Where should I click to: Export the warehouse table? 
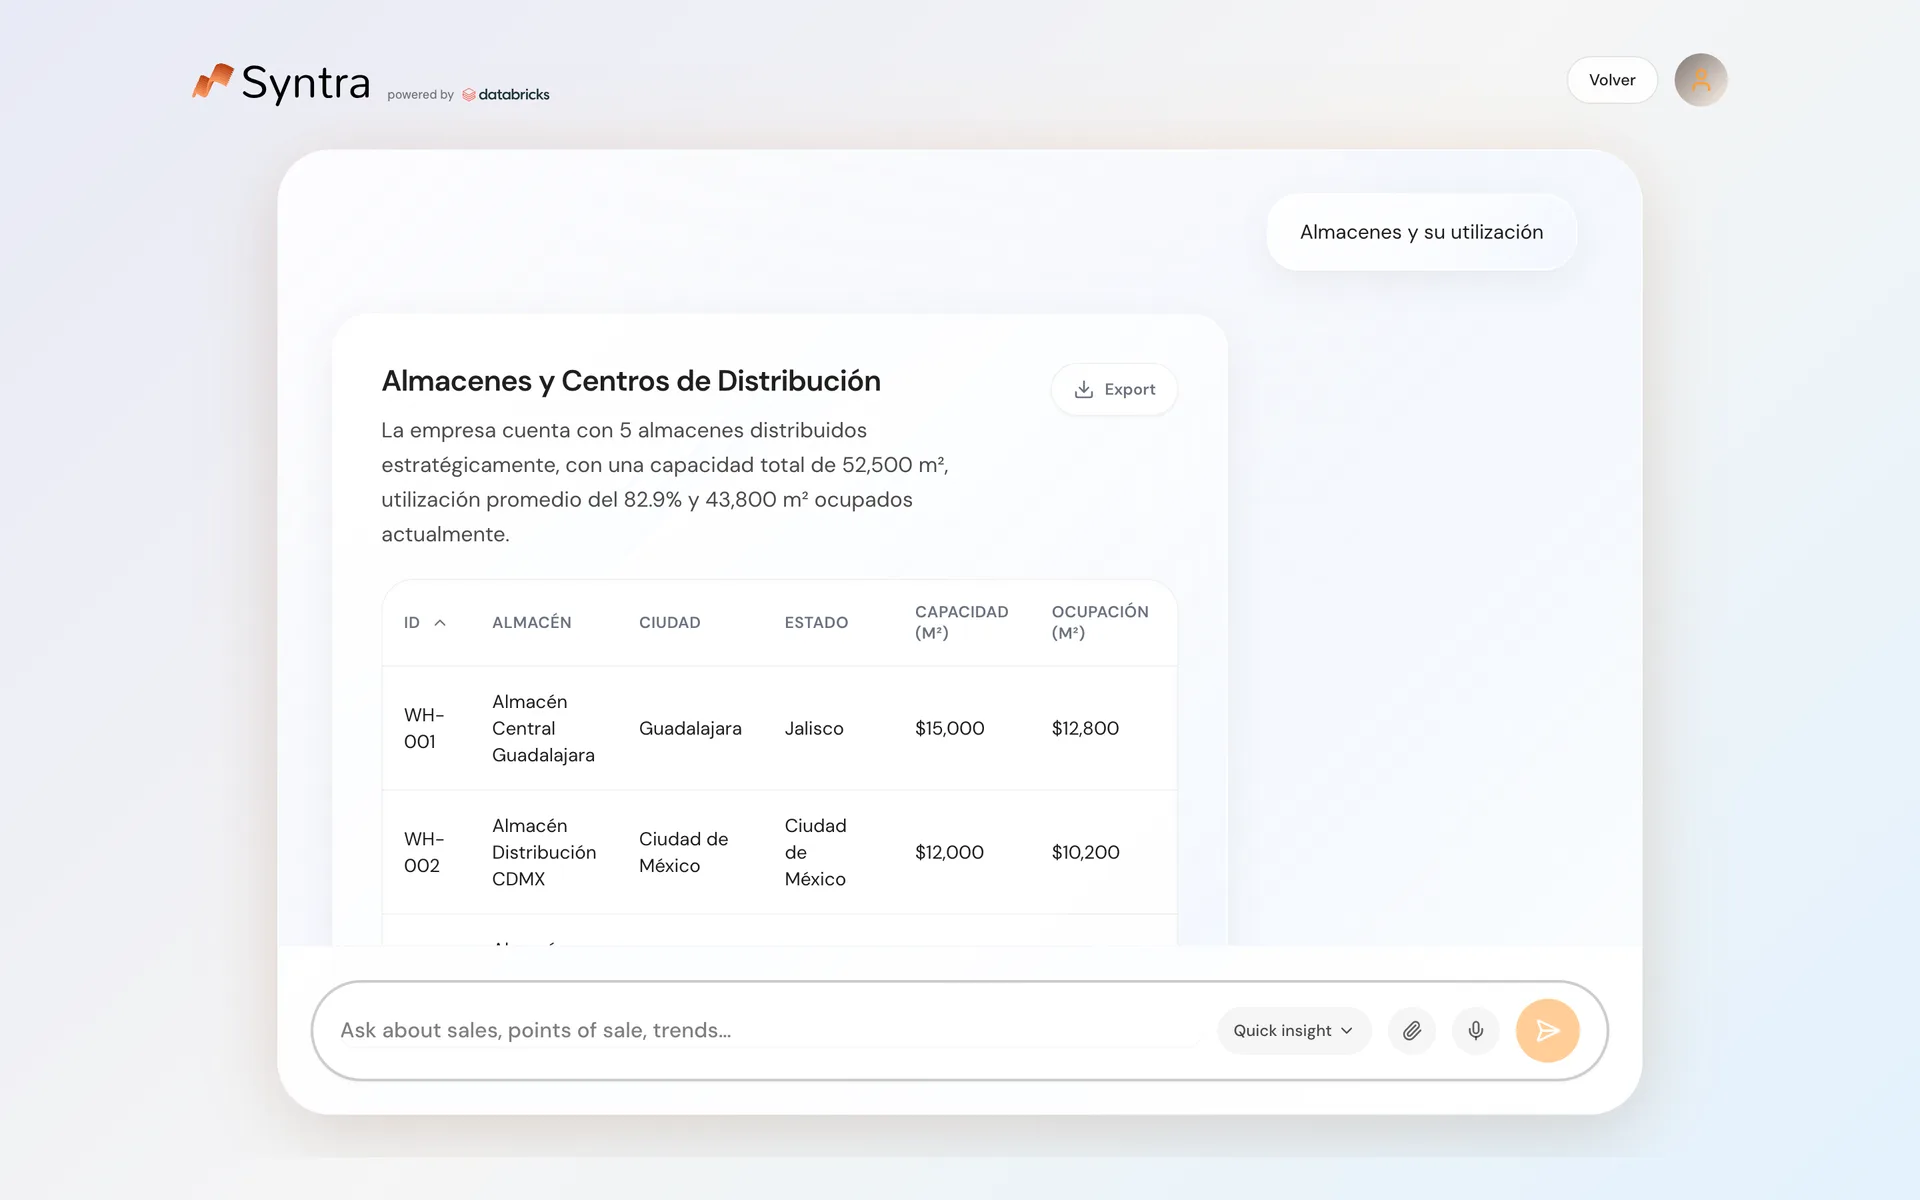click(1114, 389)
